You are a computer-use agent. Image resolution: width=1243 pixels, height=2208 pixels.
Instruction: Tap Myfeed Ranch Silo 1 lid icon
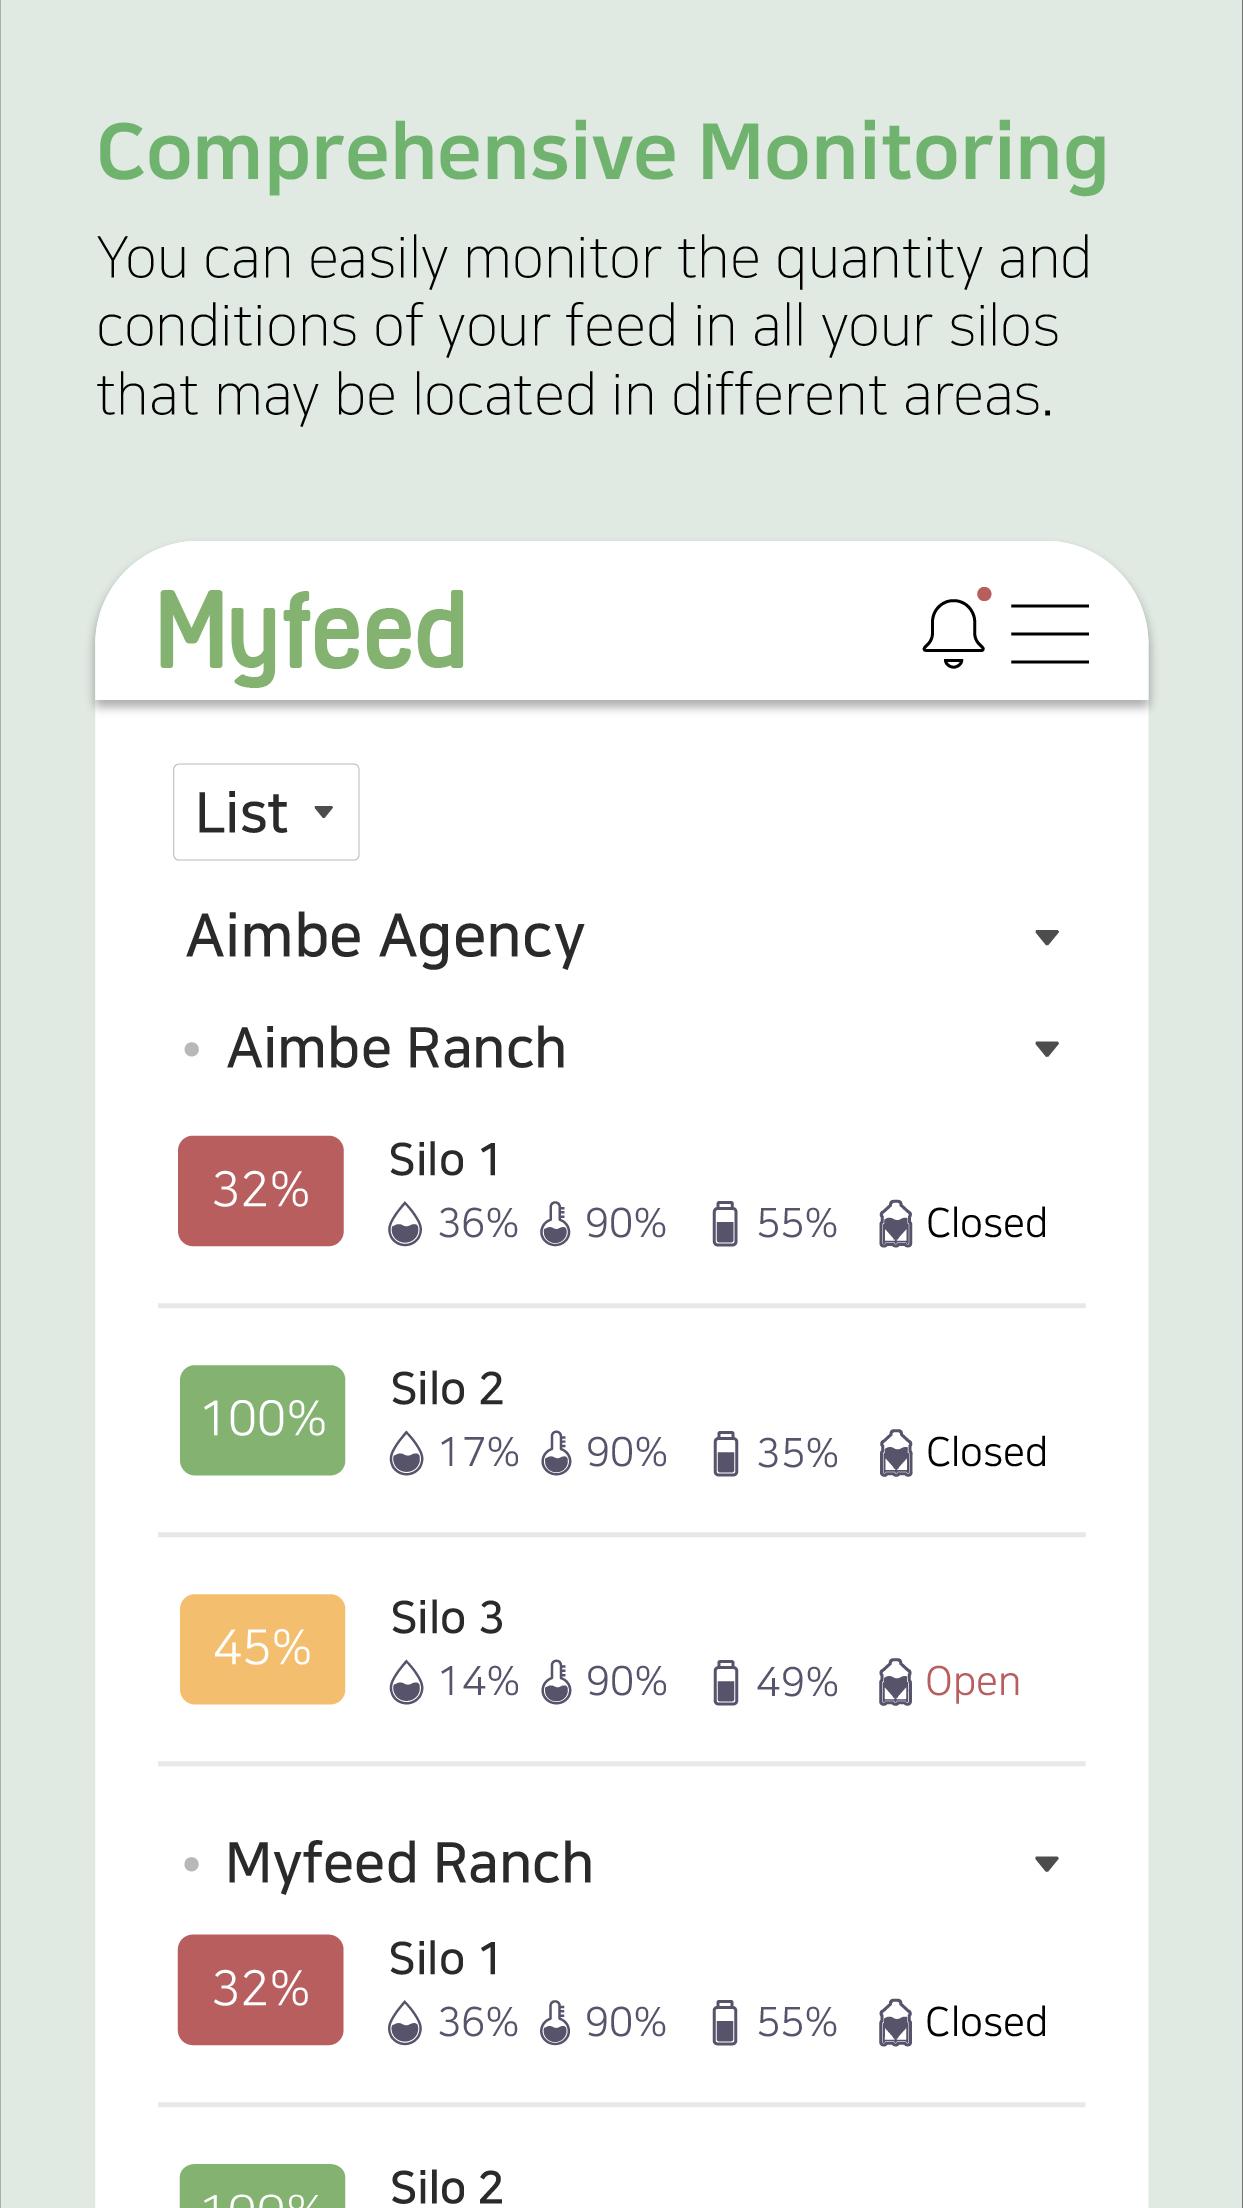tap(895, 2022)
